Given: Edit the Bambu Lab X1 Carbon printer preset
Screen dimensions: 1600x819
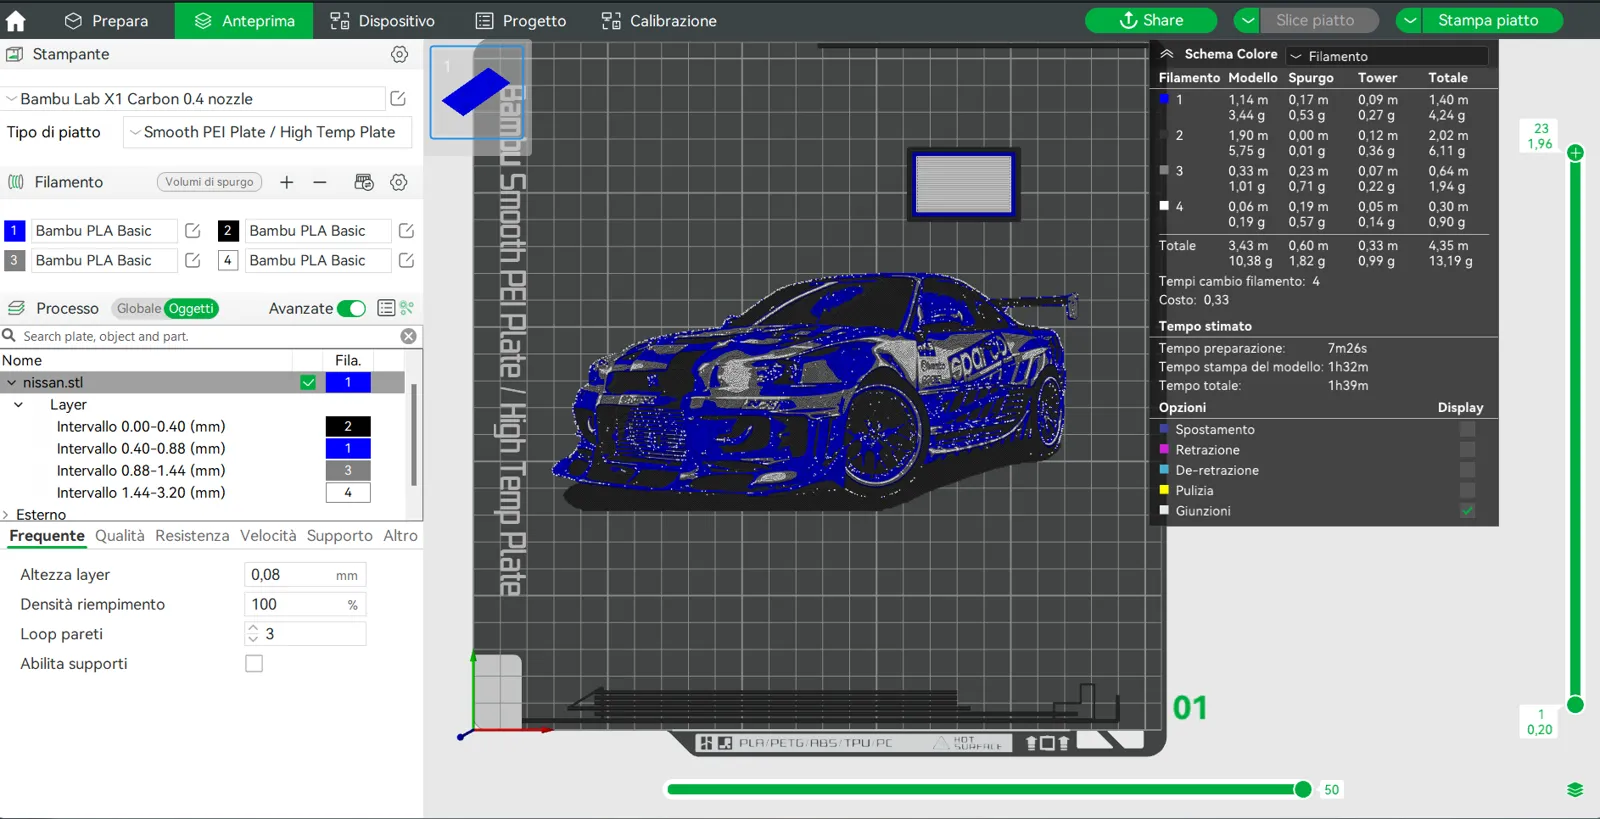Looking at the screenshot, I should coord(398,98).
